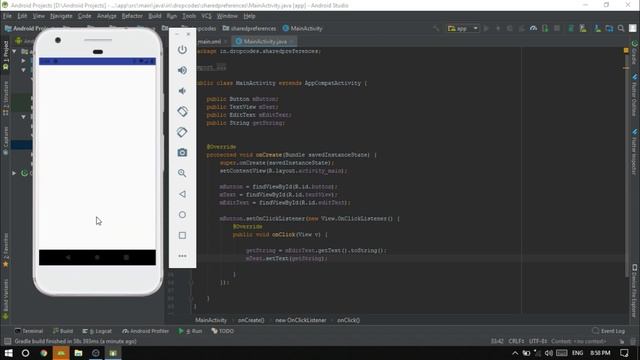Toggle the Favorites side tool window
This screenshot has height=360, width=640.
(5, 251)
